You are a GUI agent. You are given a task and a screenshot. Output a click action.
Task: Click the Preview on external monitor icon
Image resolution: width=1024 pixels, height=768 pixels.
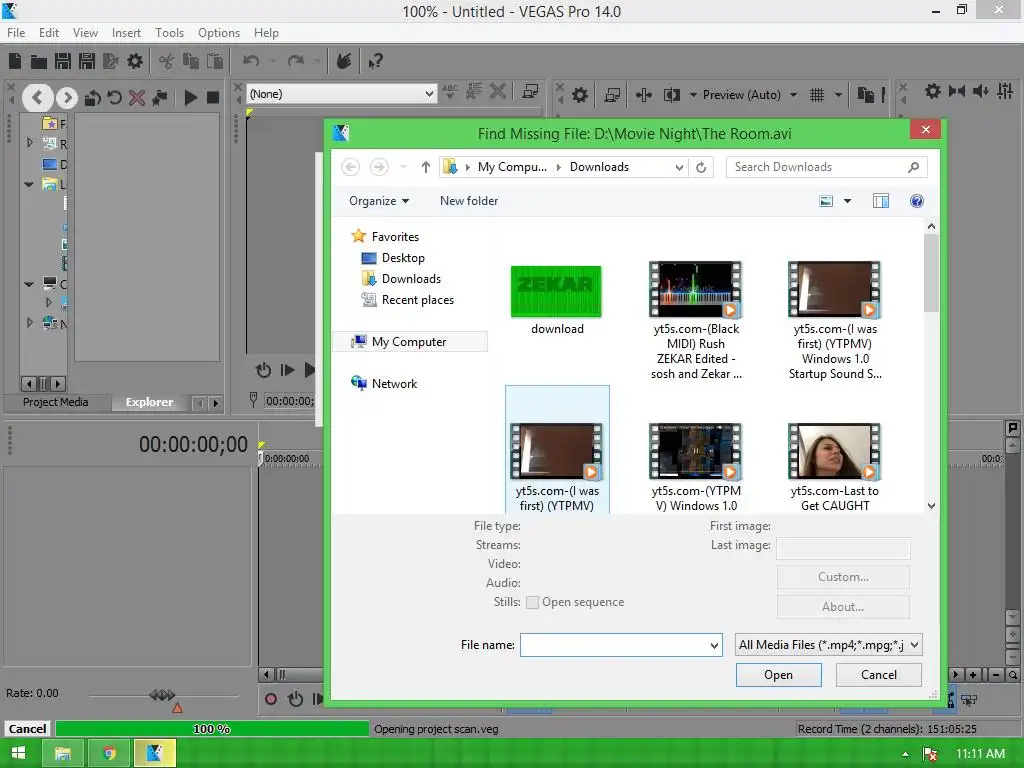(612, 95)
